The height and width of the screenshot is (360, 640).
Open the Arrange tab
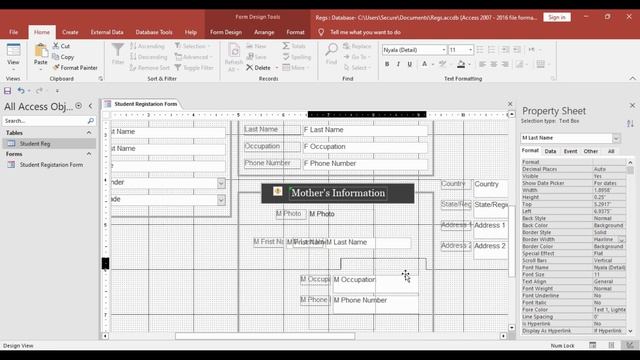point(264,32)
